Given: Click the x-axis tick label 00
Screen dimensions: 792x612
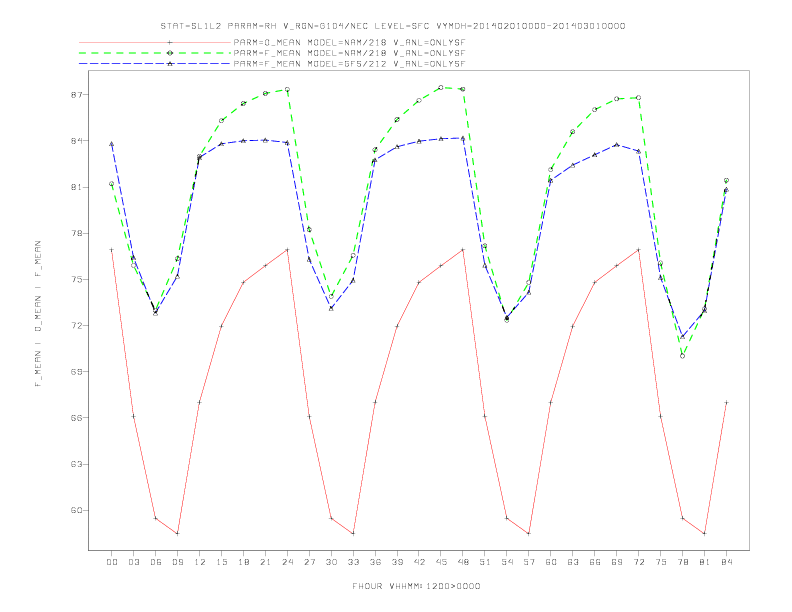Looking at the screenshot, I should click(112, 562).
